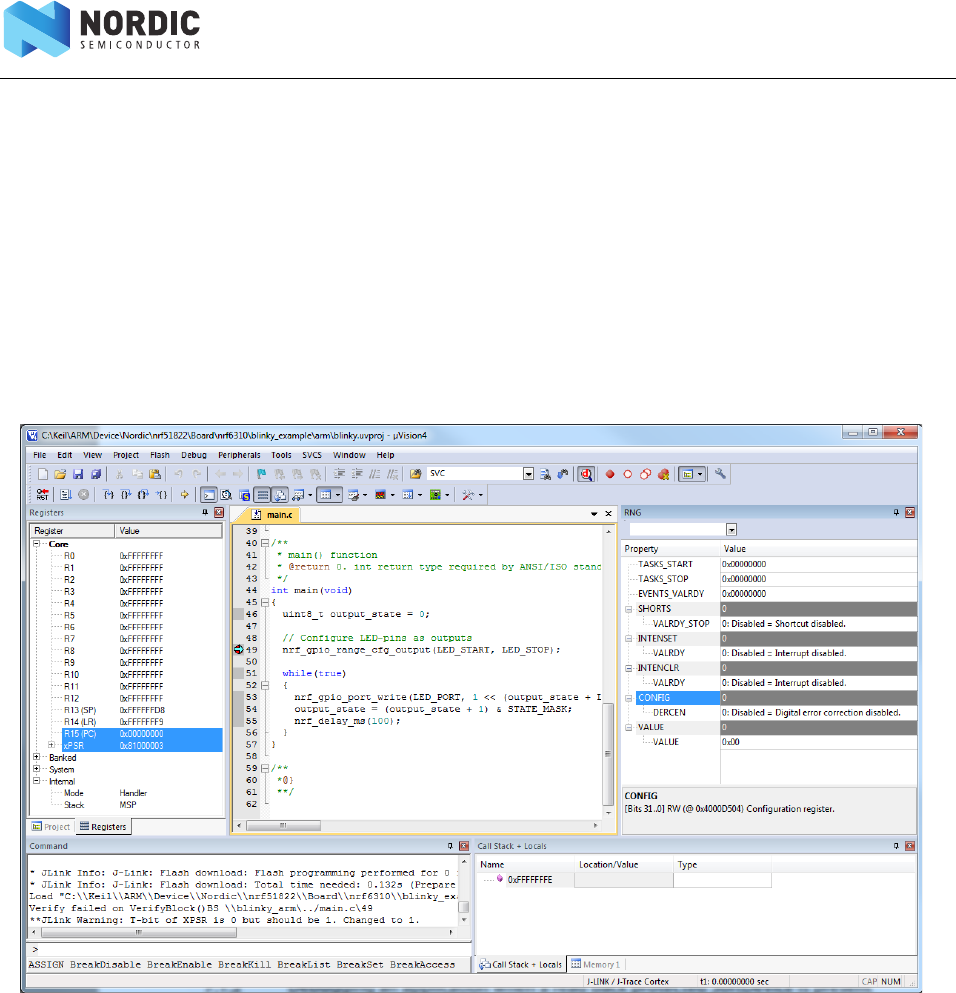Toggle the Command window icon
Image resolution: width=956 pixels, height=993 pixels.
pyautogui.click(x=208, y=495)
